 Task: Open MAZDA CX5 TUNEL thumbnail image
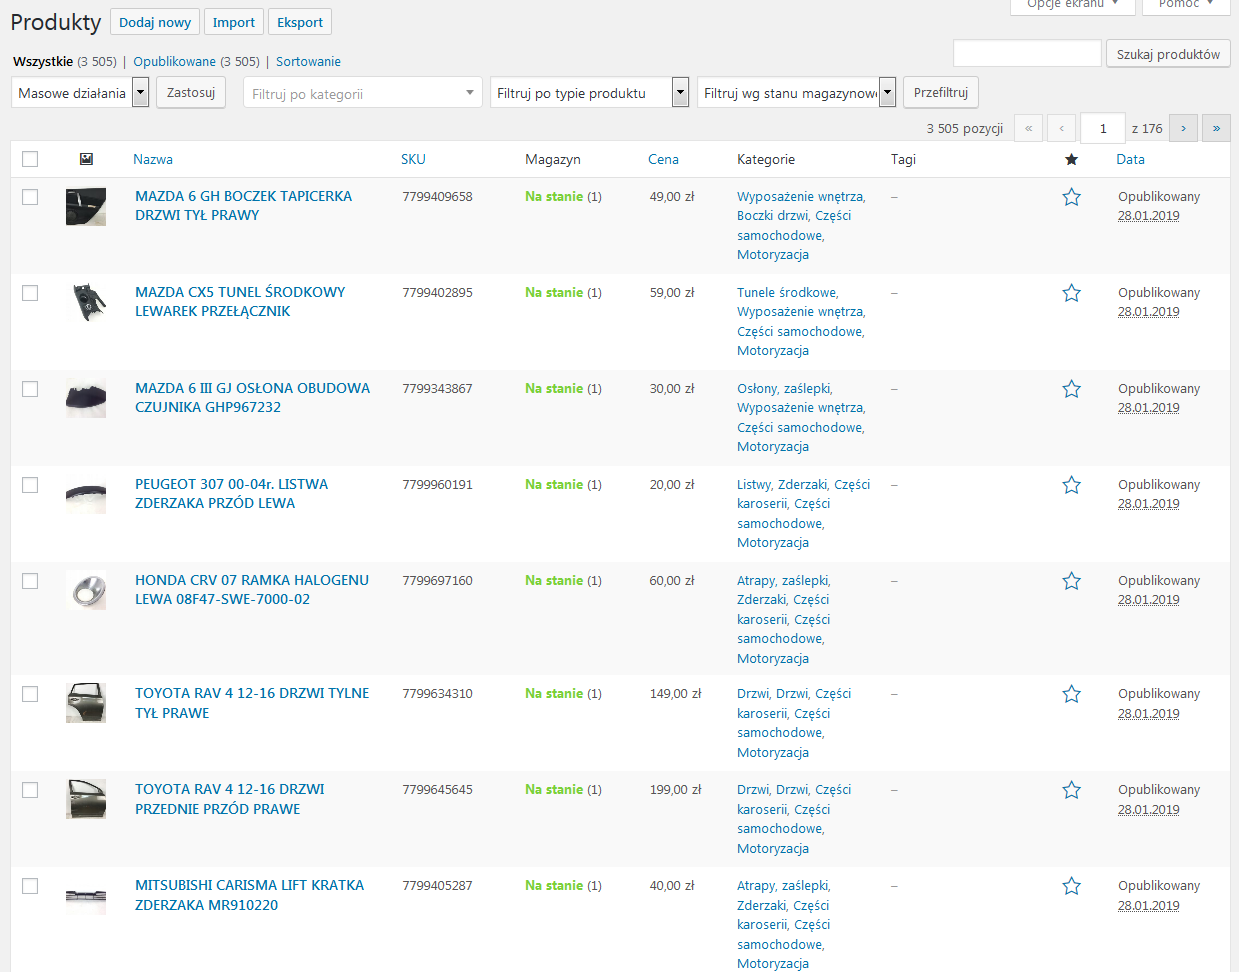[86, 303]
